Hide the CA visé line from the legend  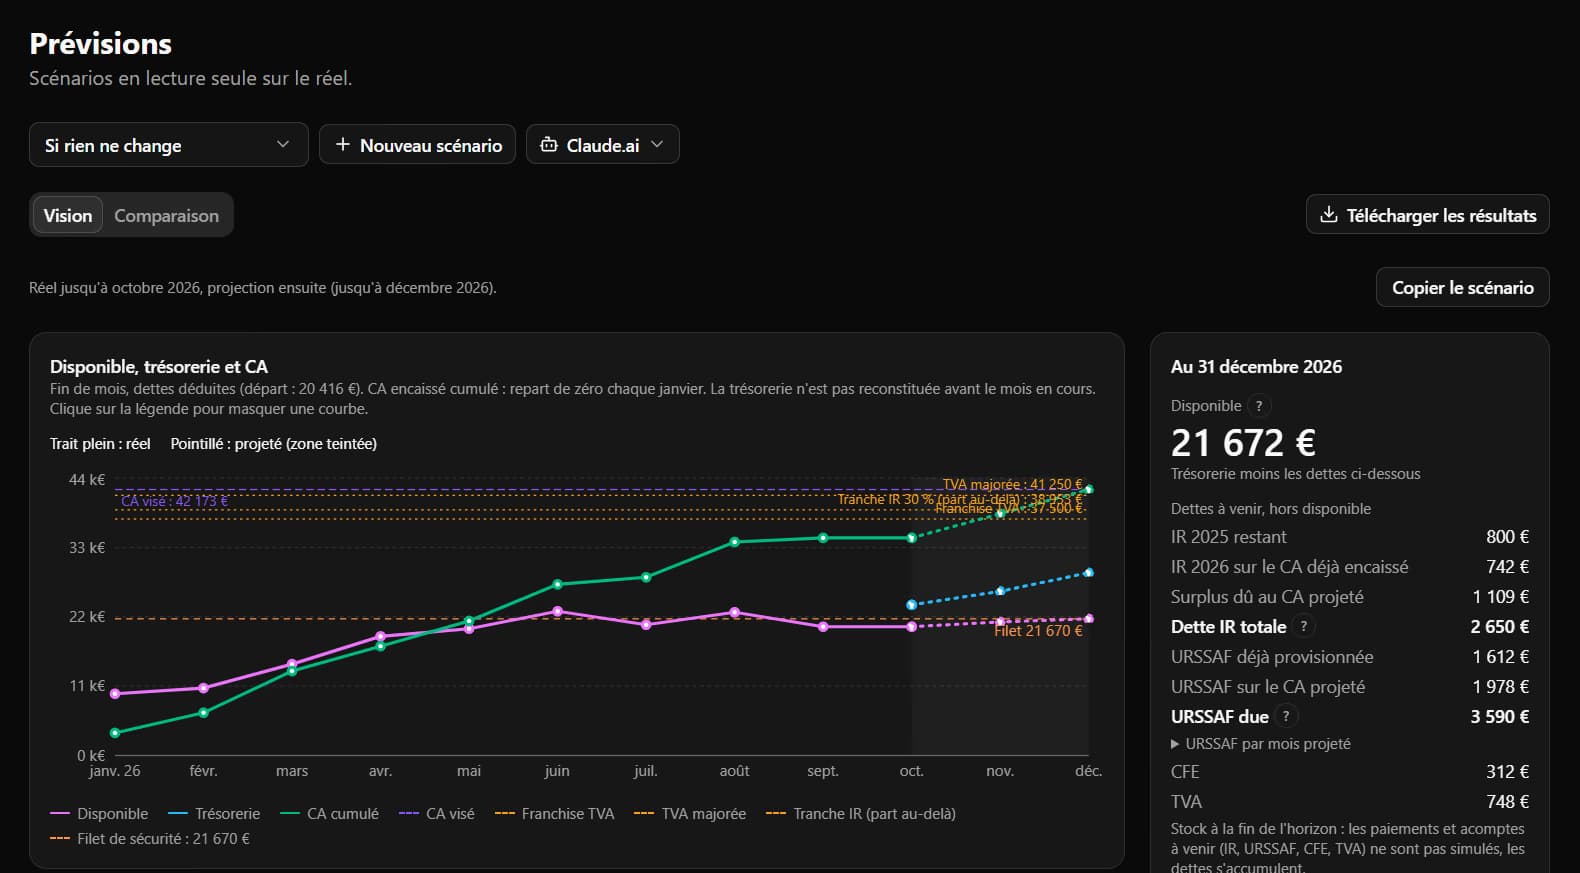437,814
